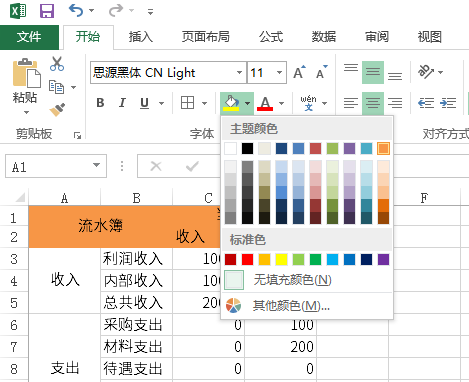Click the red font color A icon
Image resolution: width=469 pixels, height=382 pixels.
[x=265, y=103]
